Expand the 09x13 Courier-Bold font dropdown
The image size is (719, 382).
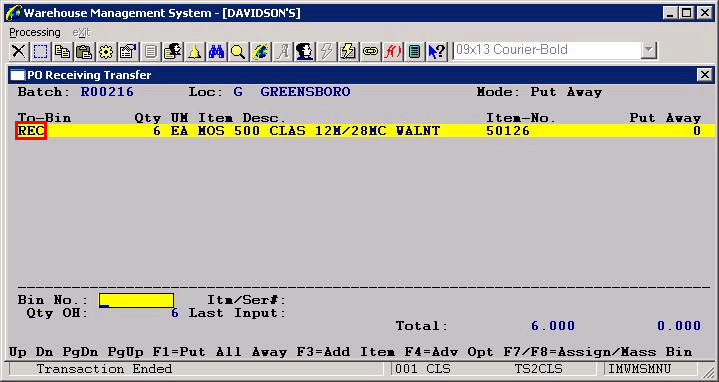[x=649, y=50]
